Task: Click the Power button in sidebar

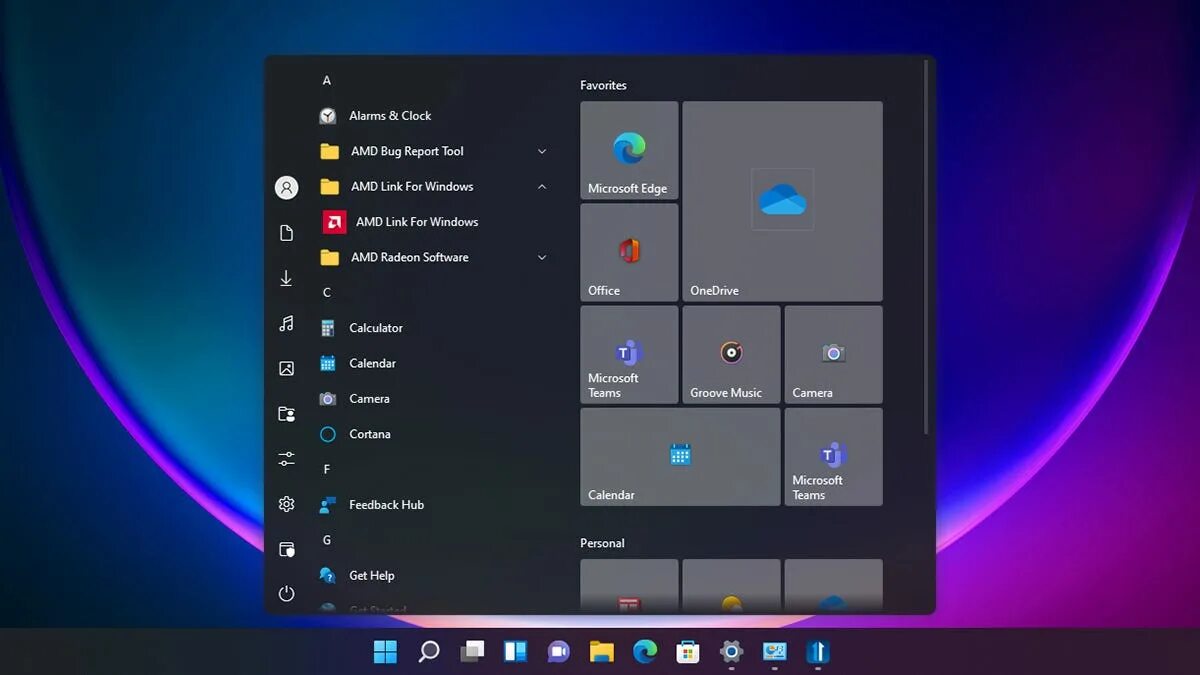Action: tap(286, 594)
